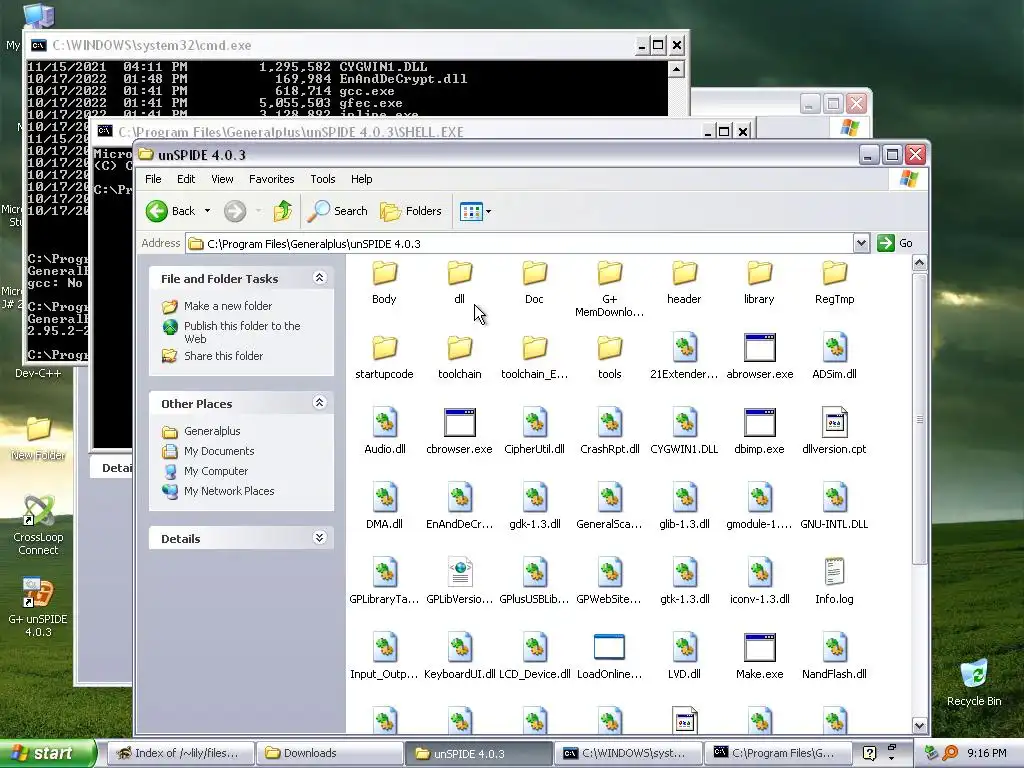The height and width of the screenshot is (768, 1024).
Task: Open the Address bar dropdown arrow
Action: (x=861, y=244)
